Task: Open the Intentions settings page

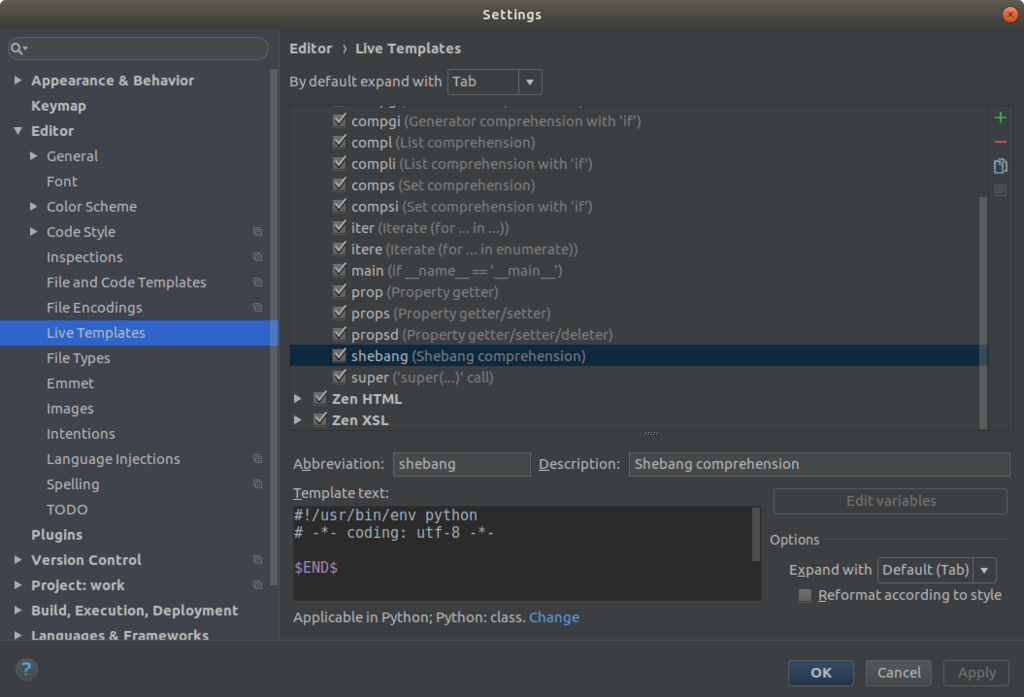Action: (x=80, y=434)
